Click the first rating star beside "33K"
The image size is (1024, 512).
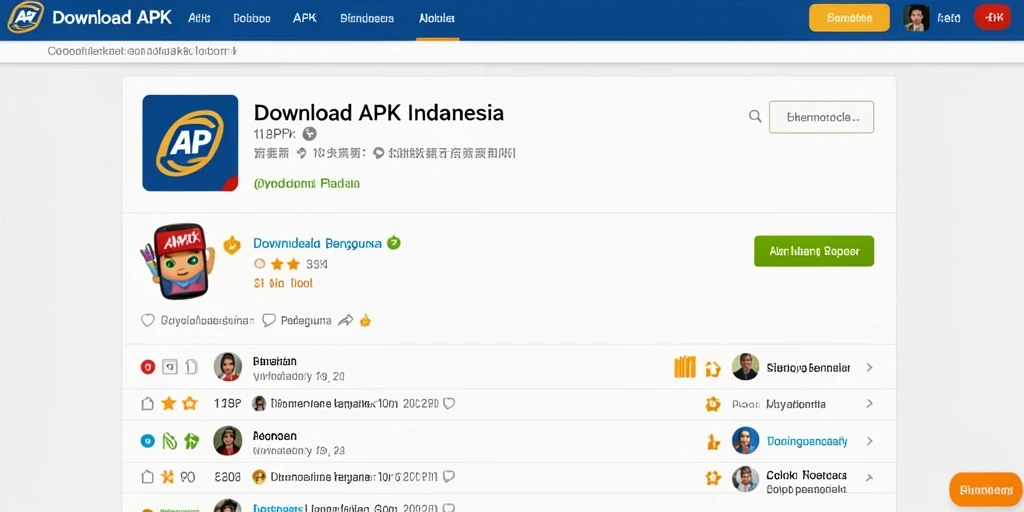pos(277,264)
